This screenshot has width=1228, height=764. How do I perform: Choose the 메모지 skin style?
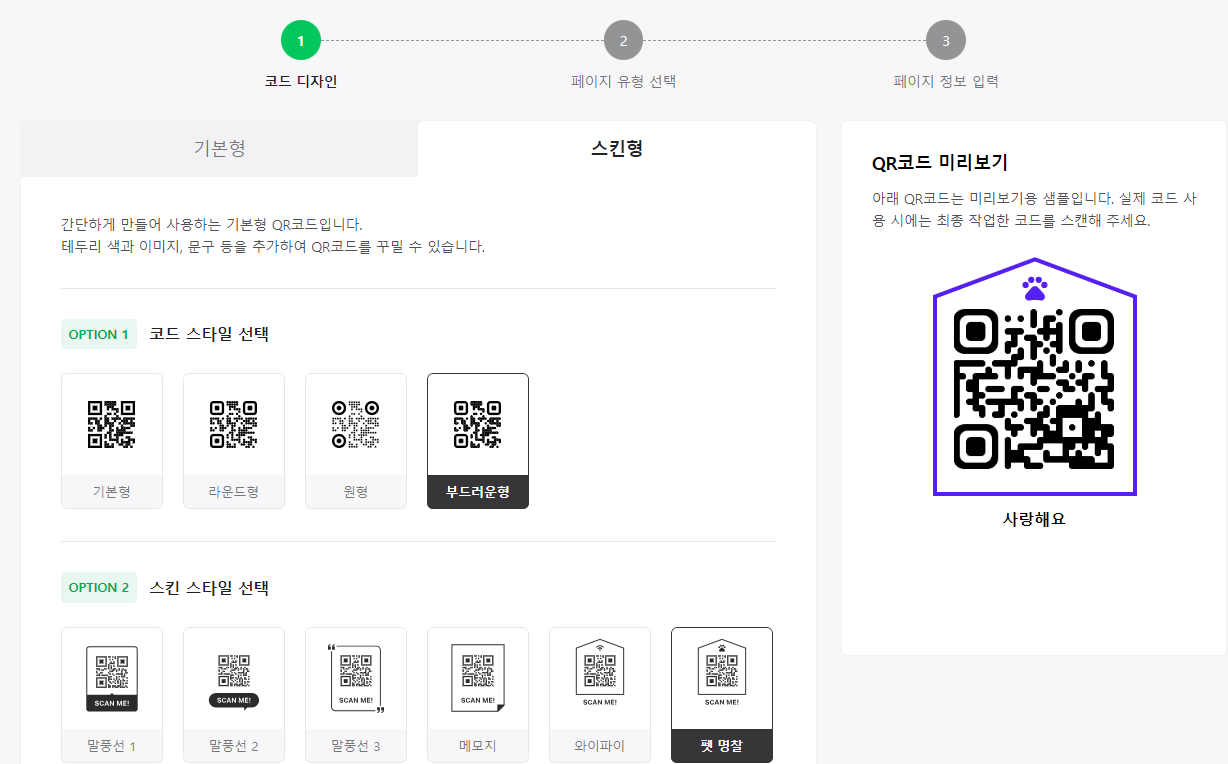point(478,695)
